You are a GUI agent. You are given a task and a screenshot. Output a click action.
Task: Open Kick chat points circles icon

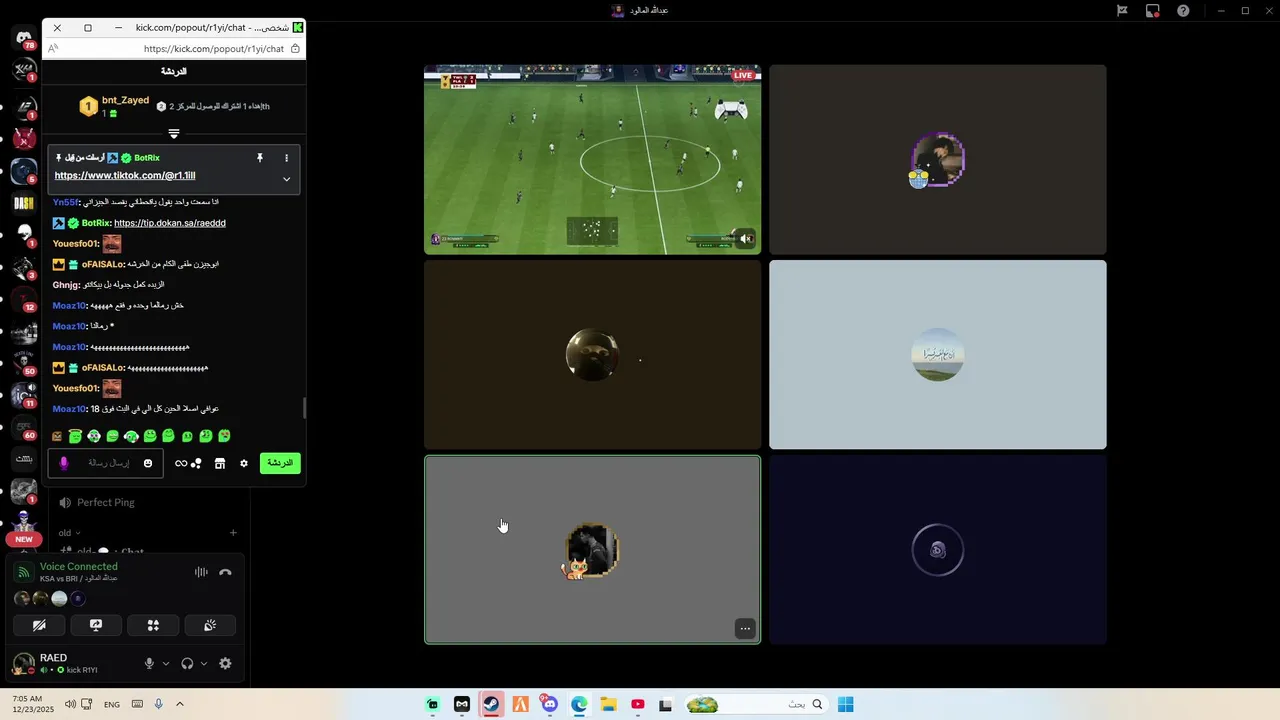click(x=196, y=463)
